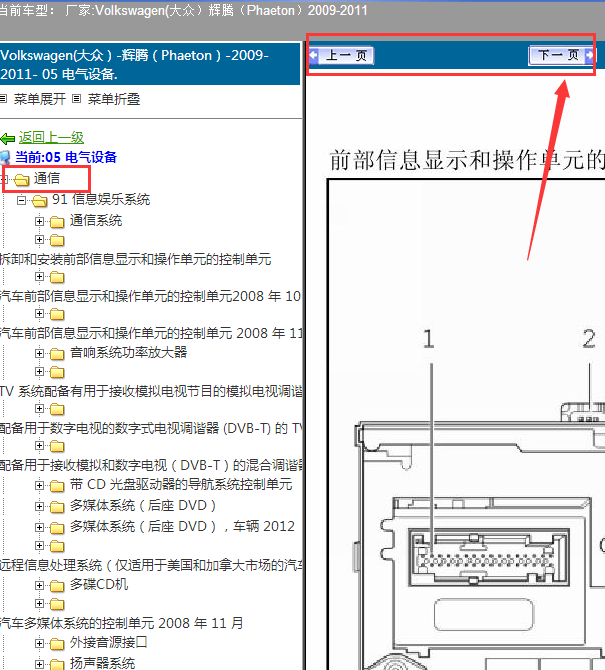This screenshot has height=670, width=605.
Task: Expand the 通信系统 node
Action: [x=39, y=221]
